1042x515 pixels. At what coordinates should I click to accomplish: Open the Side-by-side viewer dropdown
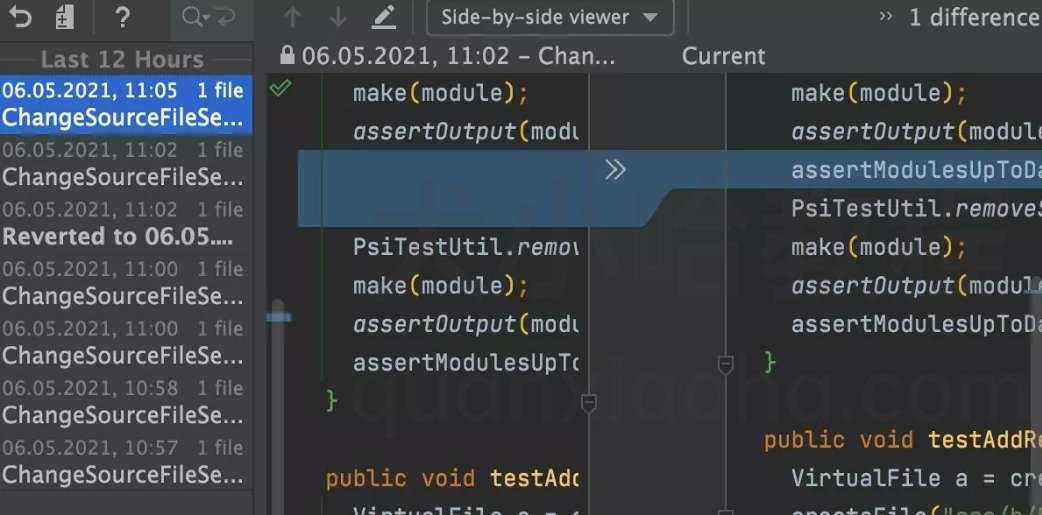tap(550, 17)
